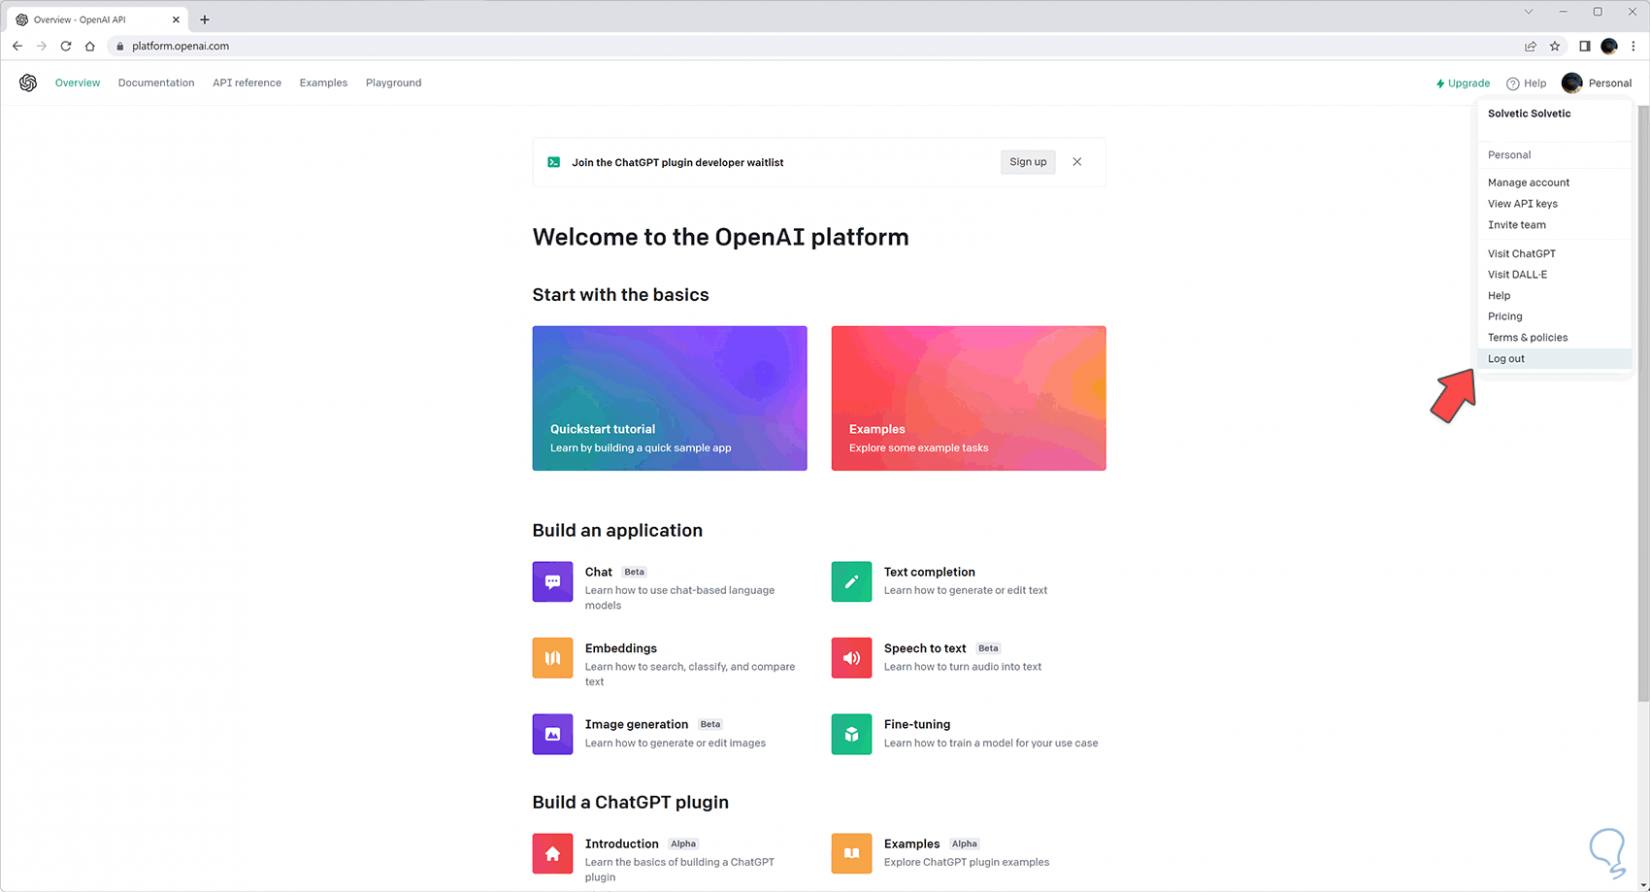Screen dimensions: 1650x892
Task: Open the API reference tab
Action: [x=247, y=83]
